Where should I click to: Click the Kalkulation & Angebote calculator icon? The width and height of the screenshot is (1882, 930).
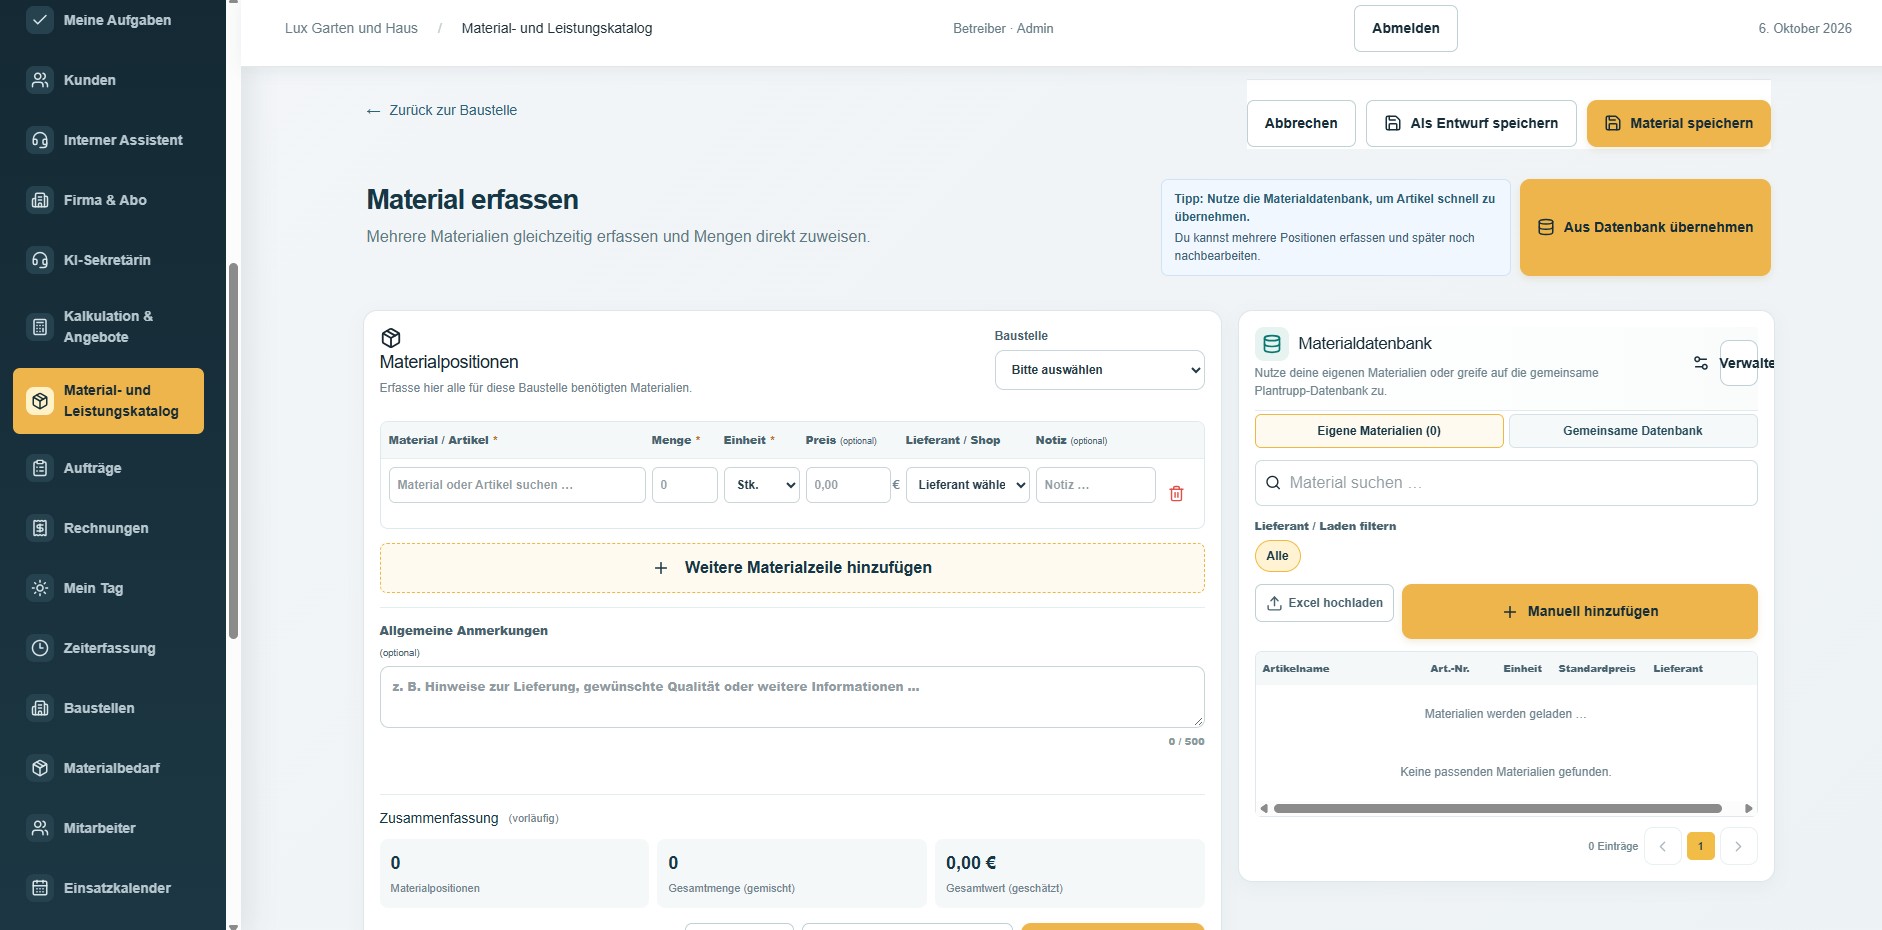40,327
